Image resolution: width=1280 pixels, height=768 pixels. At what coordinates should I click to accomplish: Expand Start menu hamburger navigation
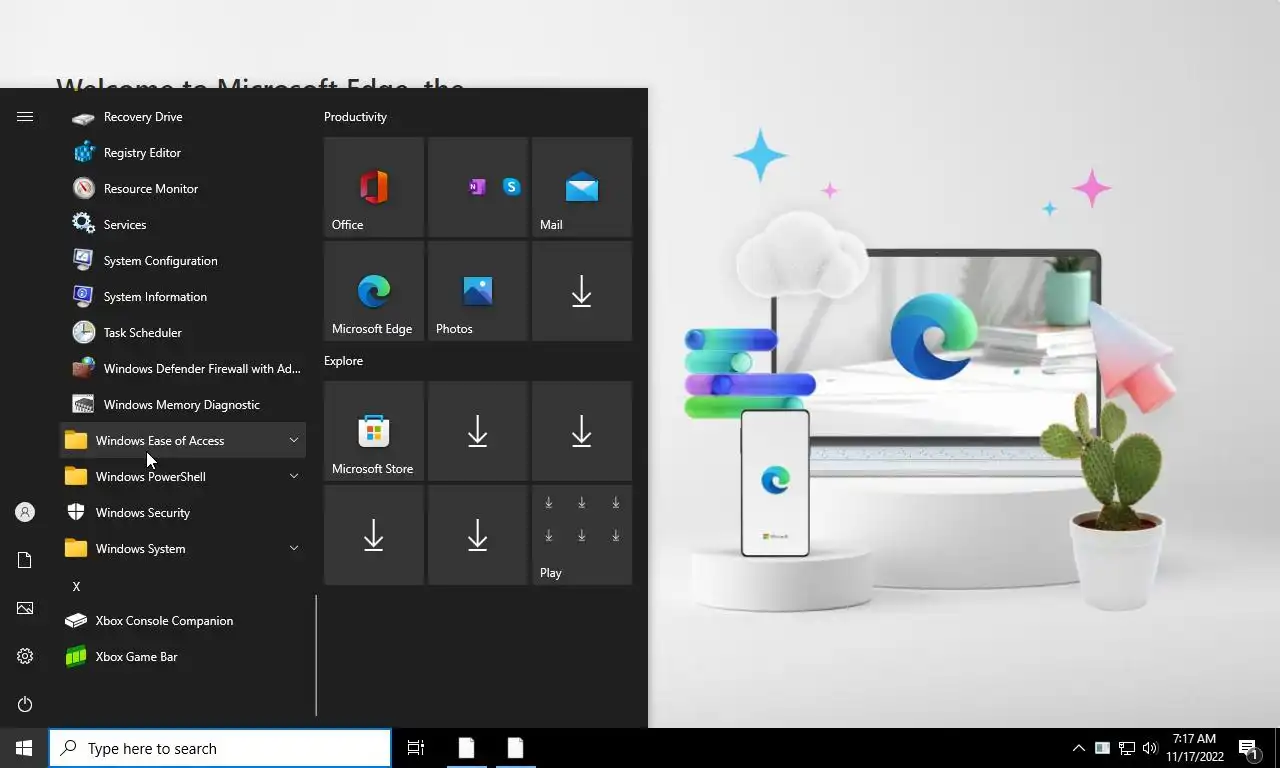(x=25, y=117)
